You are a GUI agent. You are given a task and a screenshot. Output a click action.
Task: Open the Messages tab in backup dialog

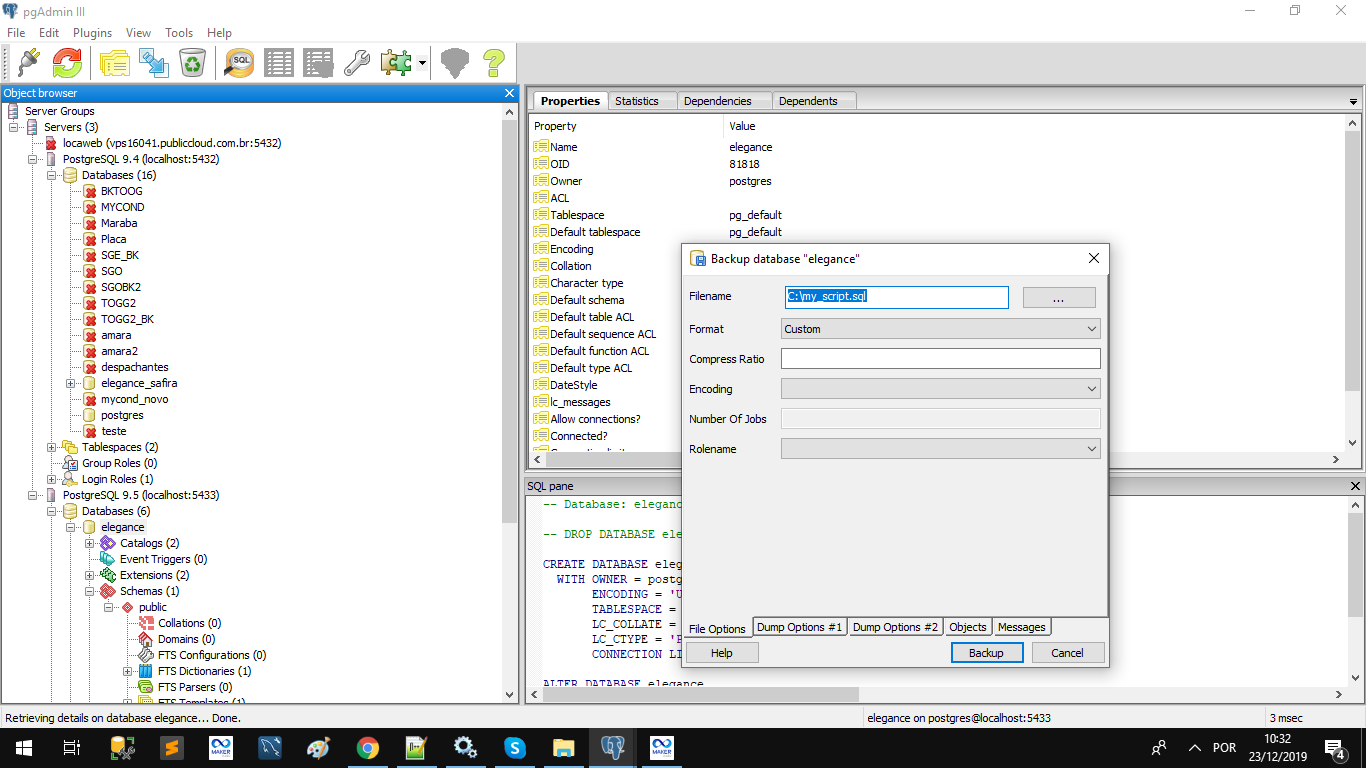click(x=1022, y=627)
